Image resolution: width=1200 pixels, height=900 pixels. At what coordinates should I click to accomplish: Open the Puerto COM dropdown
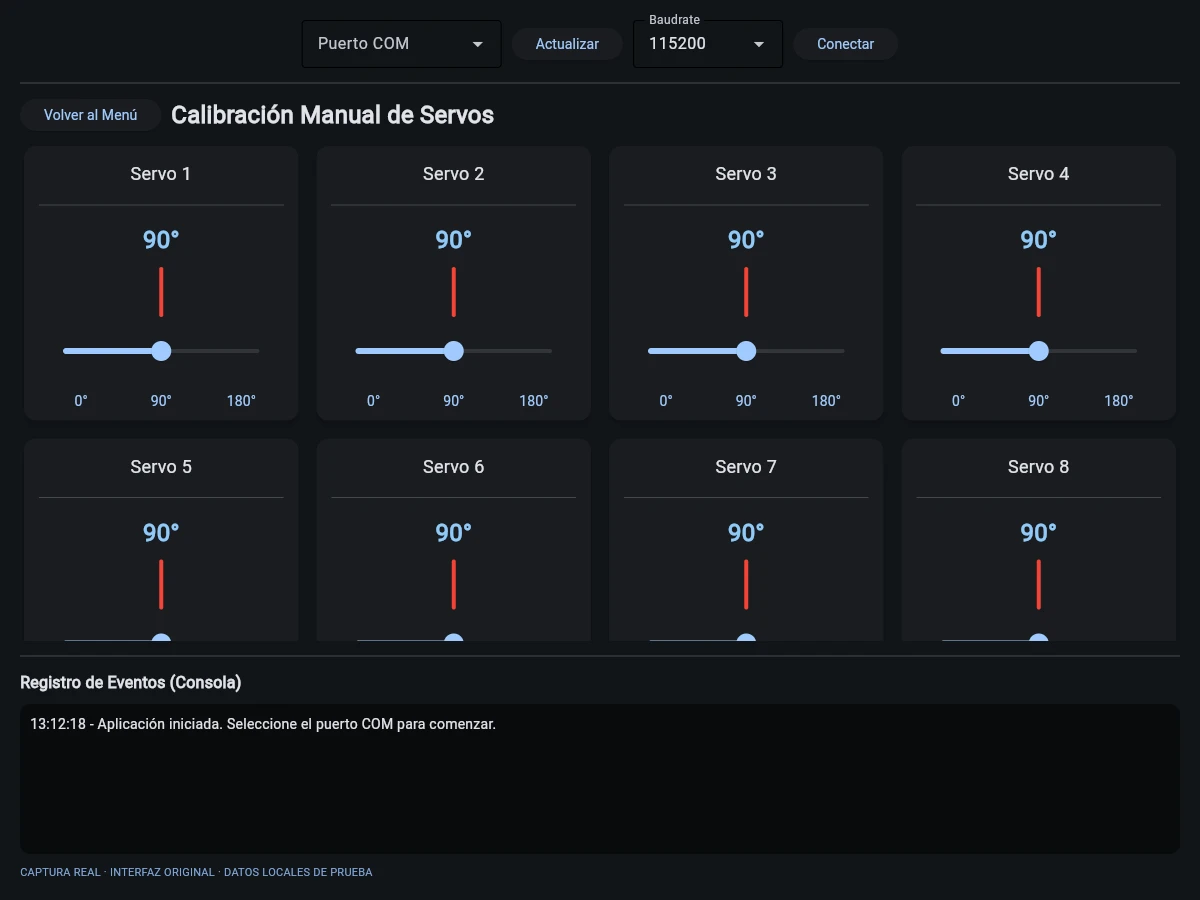401,44
